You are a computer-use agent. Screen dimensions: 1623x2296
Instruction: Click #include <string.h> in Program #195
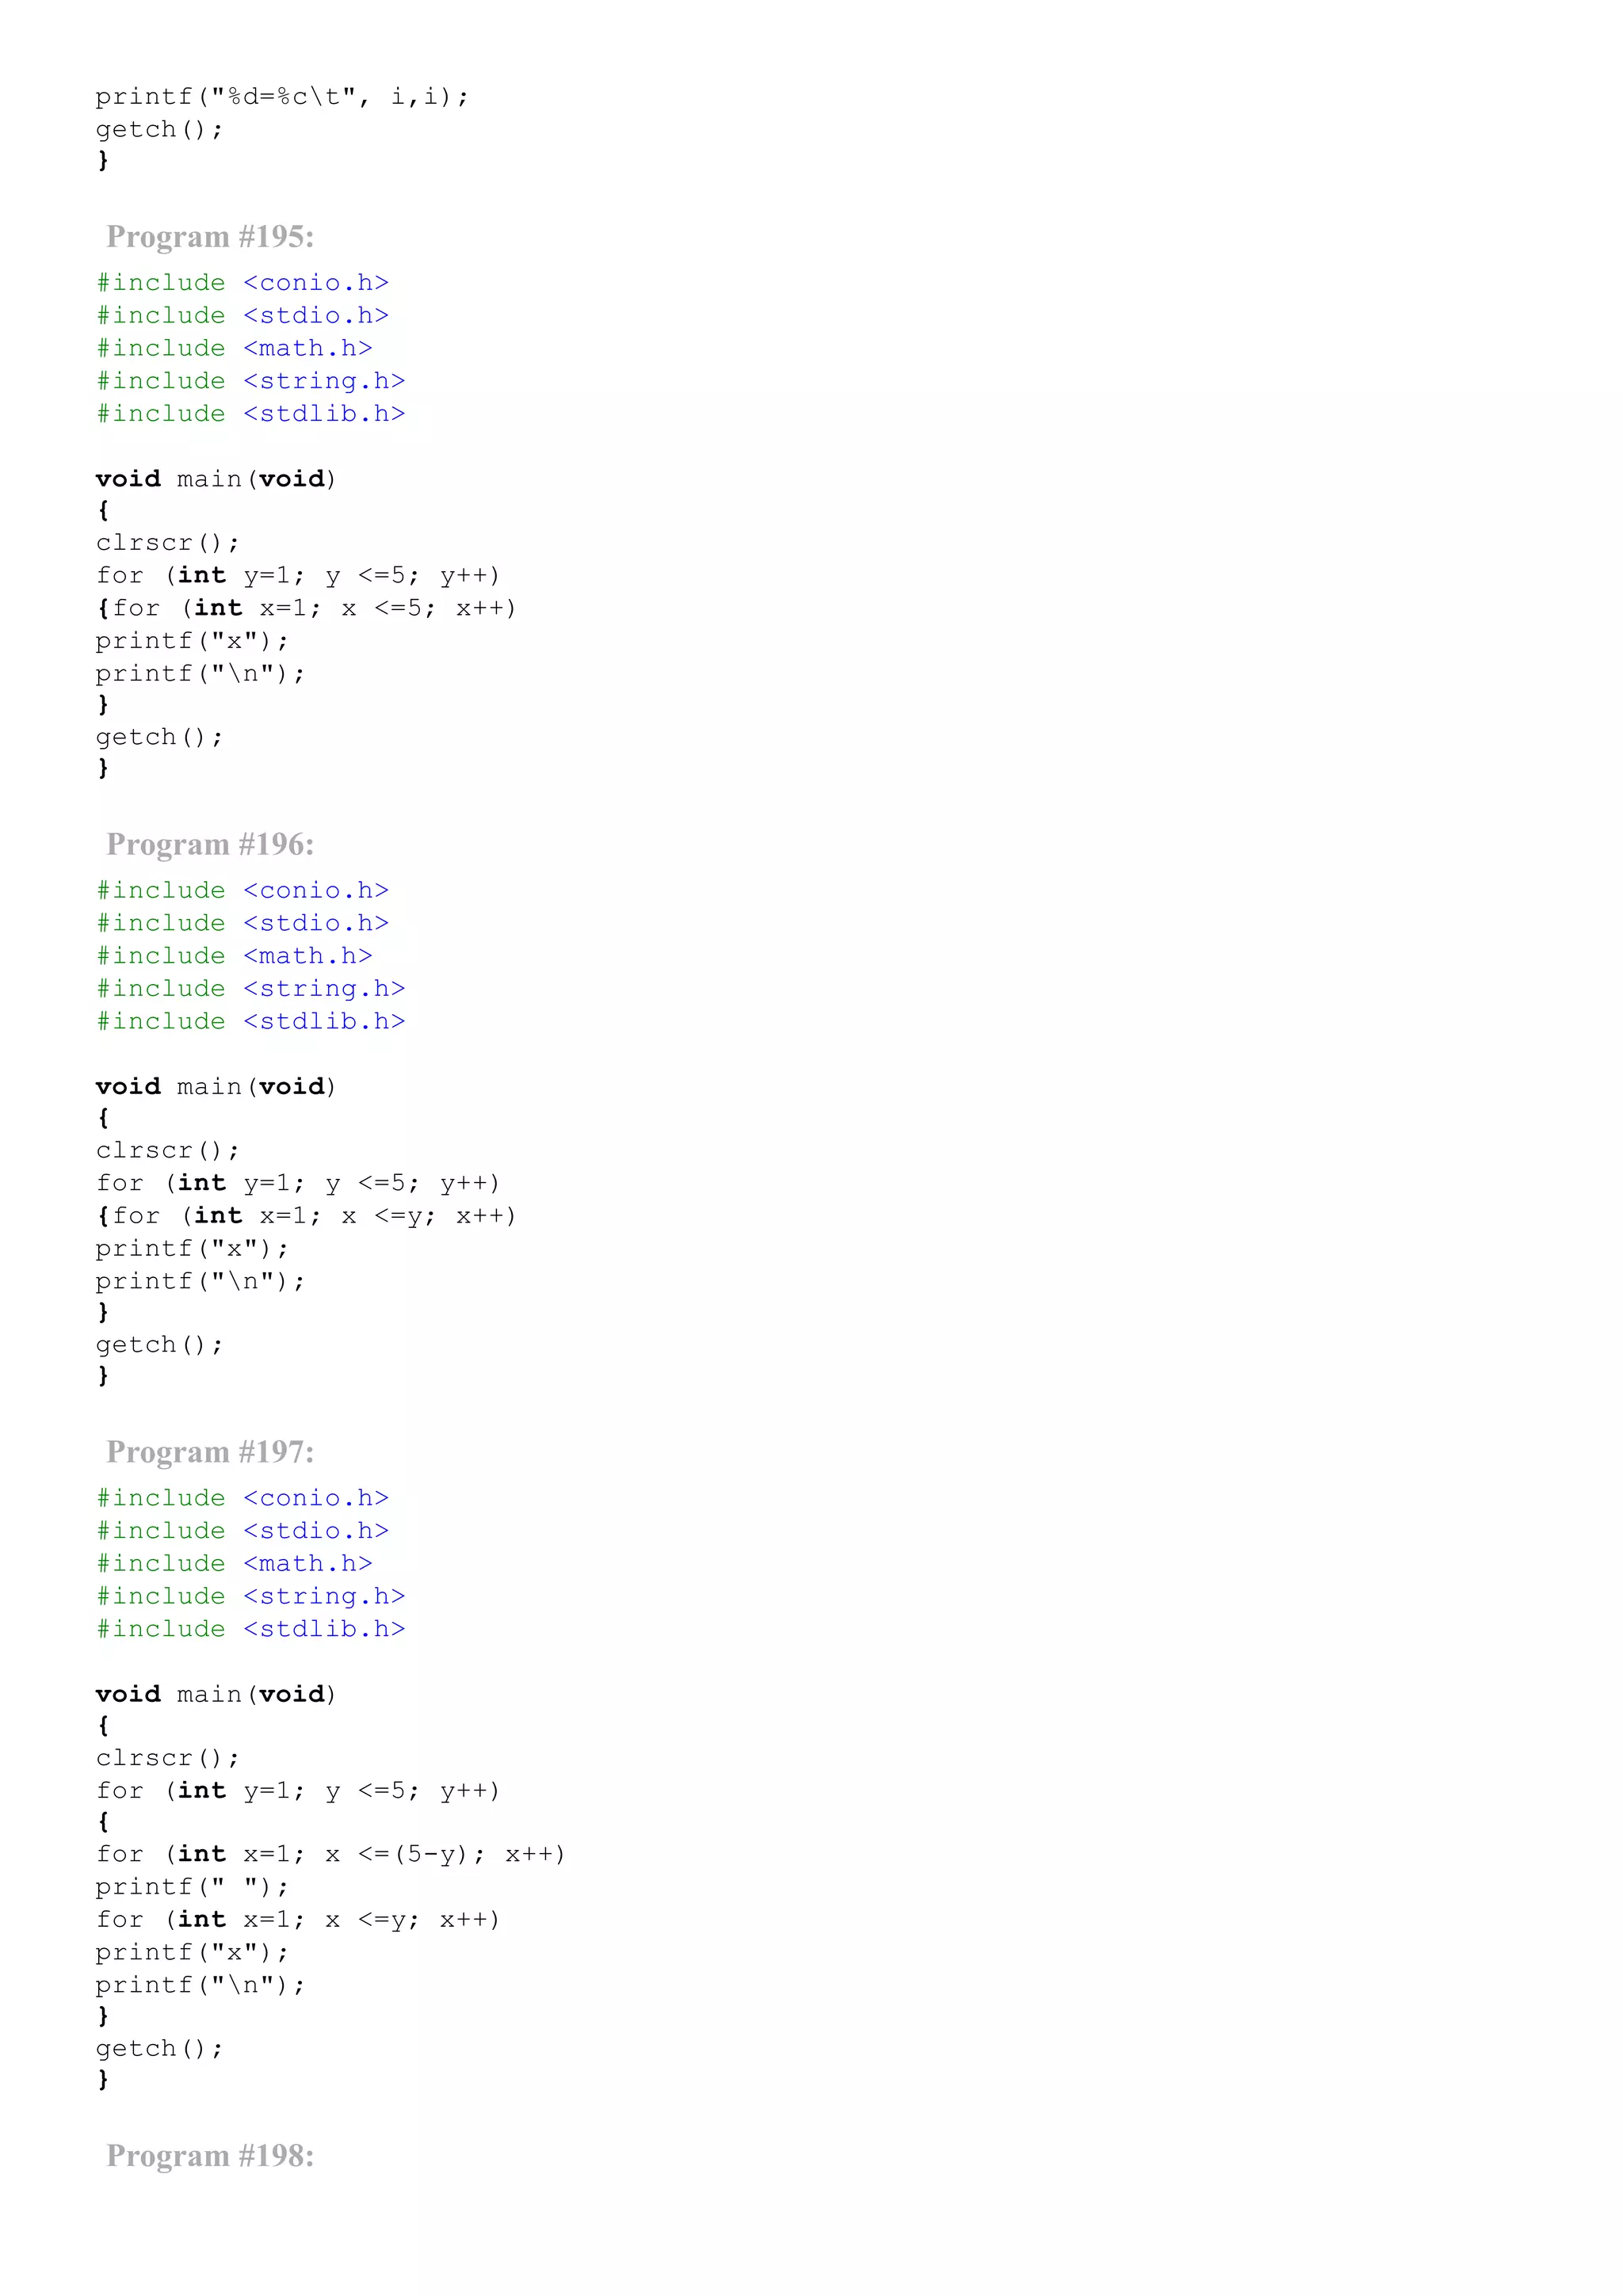pos(251,381)
